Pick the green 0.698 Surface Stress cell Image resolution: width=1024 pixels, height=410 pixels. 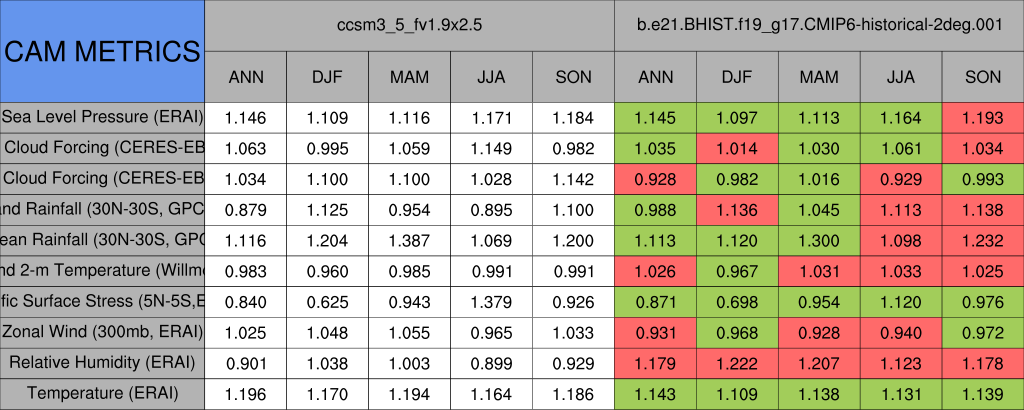tap(737, 302)
